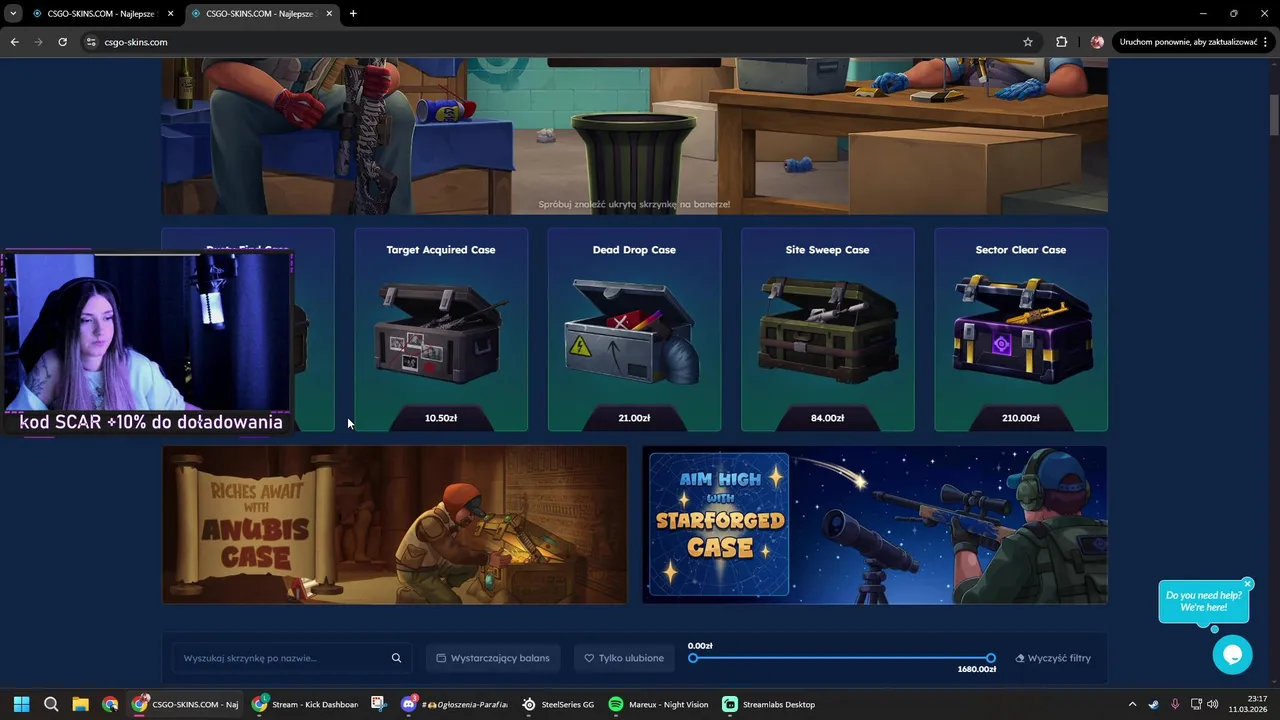Expand the system tray hidden icons chevron

point(1132,704)
